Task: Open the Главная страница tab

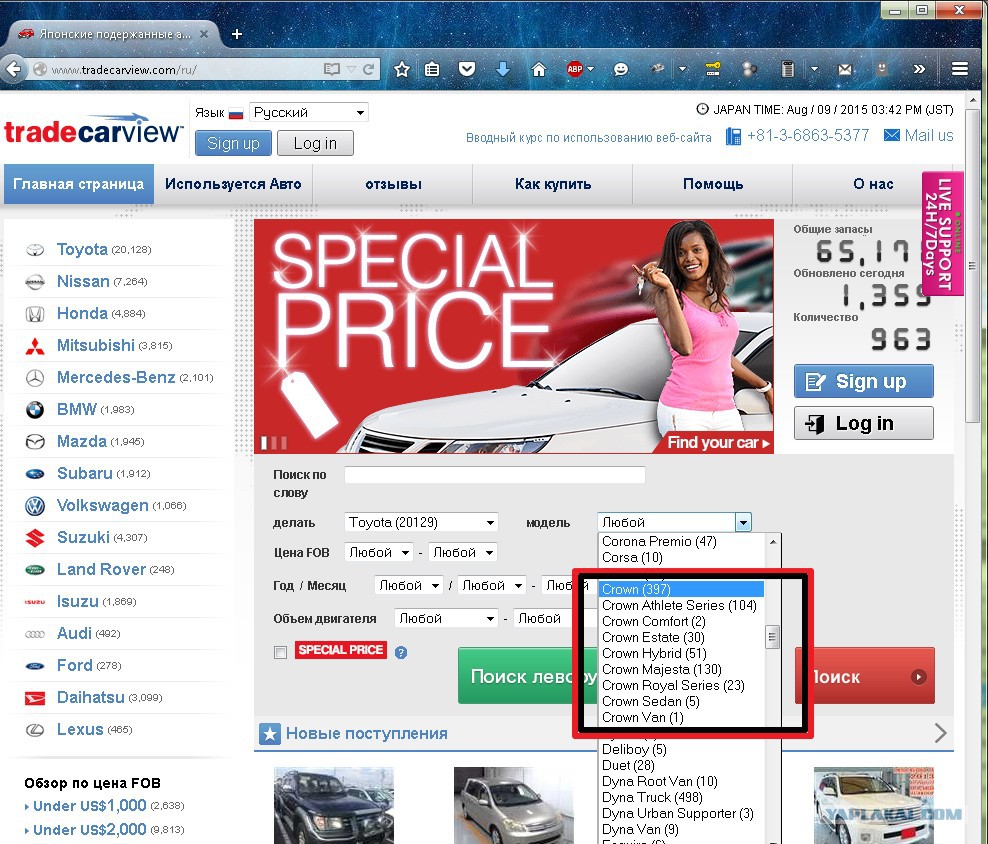Action: 79,184
